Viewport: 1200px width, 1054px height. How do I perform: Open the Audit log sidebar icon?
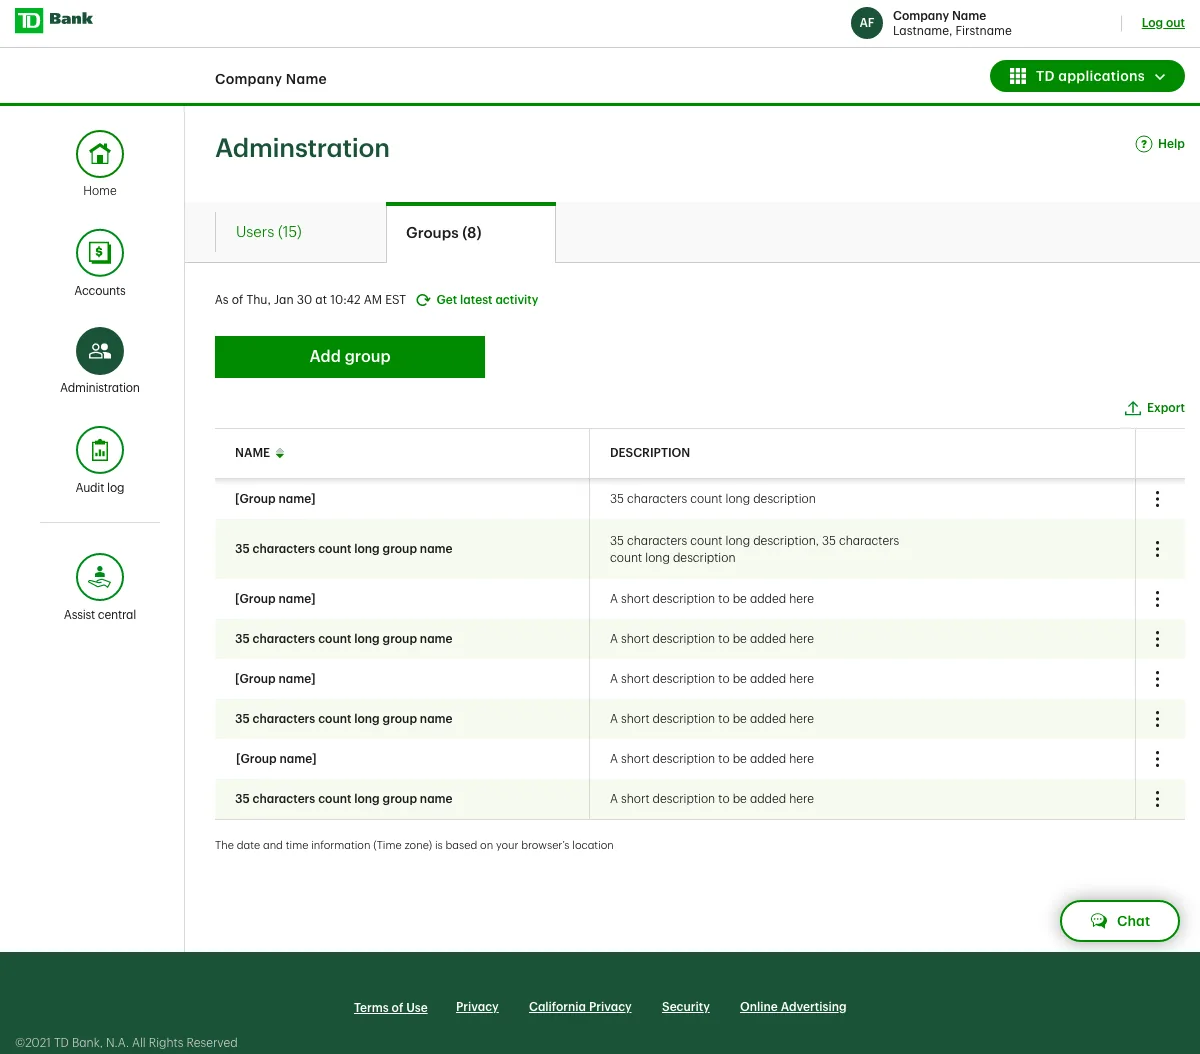[100, 451]
